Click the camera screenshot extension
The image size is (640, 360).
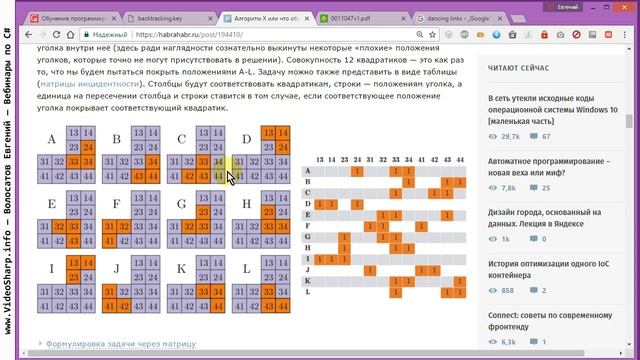[x=560, y=35]
